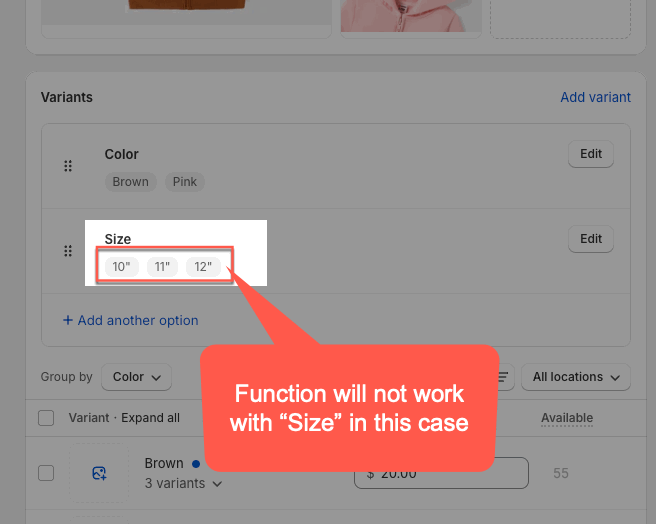
Task: Click the empty add media placeholder
Action: [560, 19]
